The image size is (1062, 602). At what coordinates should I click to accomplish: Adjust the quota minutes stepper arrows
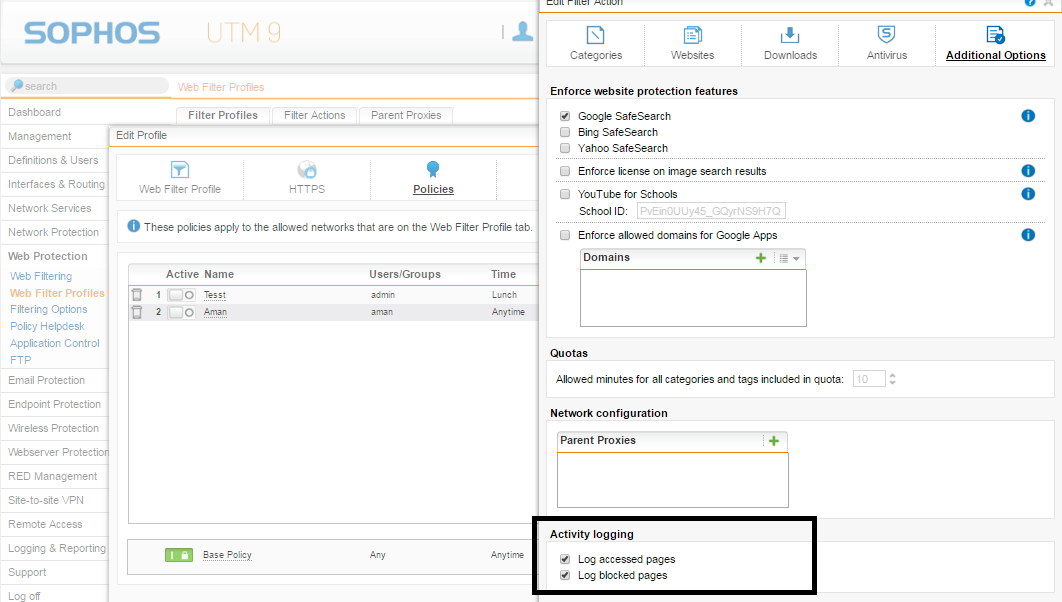pos(892,379)
